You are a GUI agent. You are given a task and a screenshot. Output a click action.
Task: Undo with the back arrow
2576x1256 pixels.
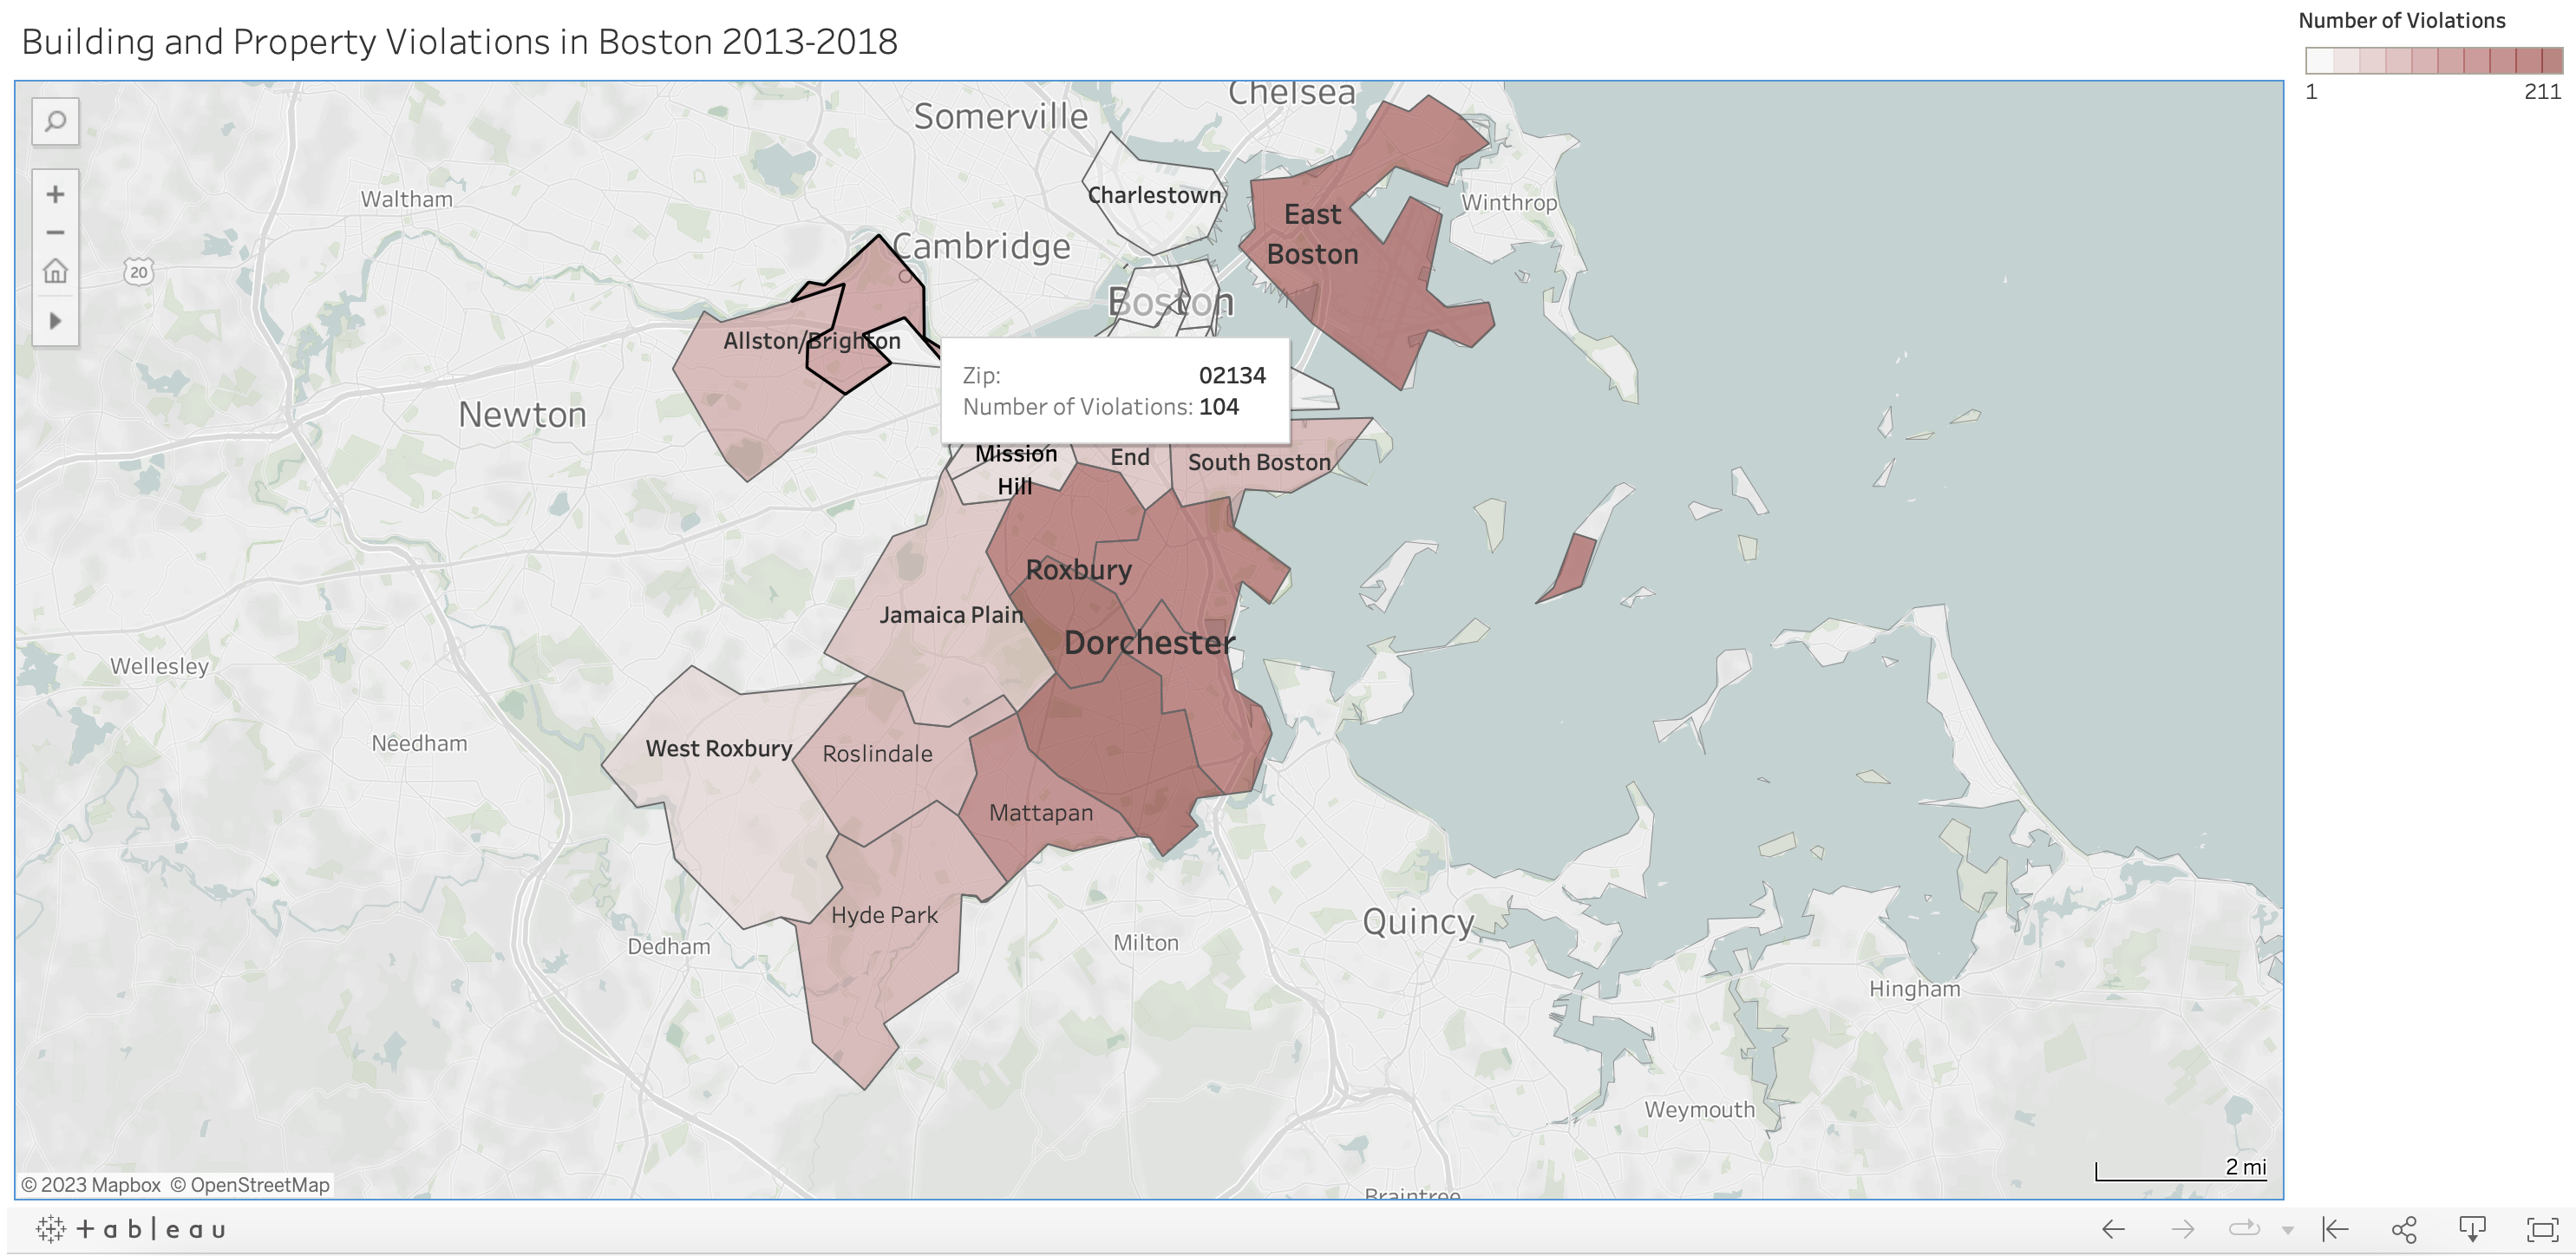(2113, 1229)
